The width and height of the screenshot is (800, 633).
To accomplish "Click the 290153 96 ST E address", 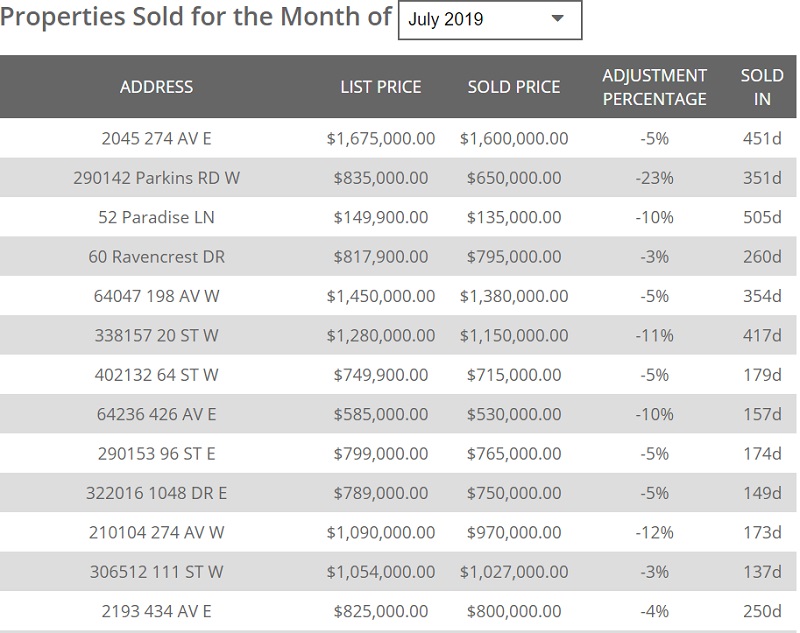I will (156, 454).
